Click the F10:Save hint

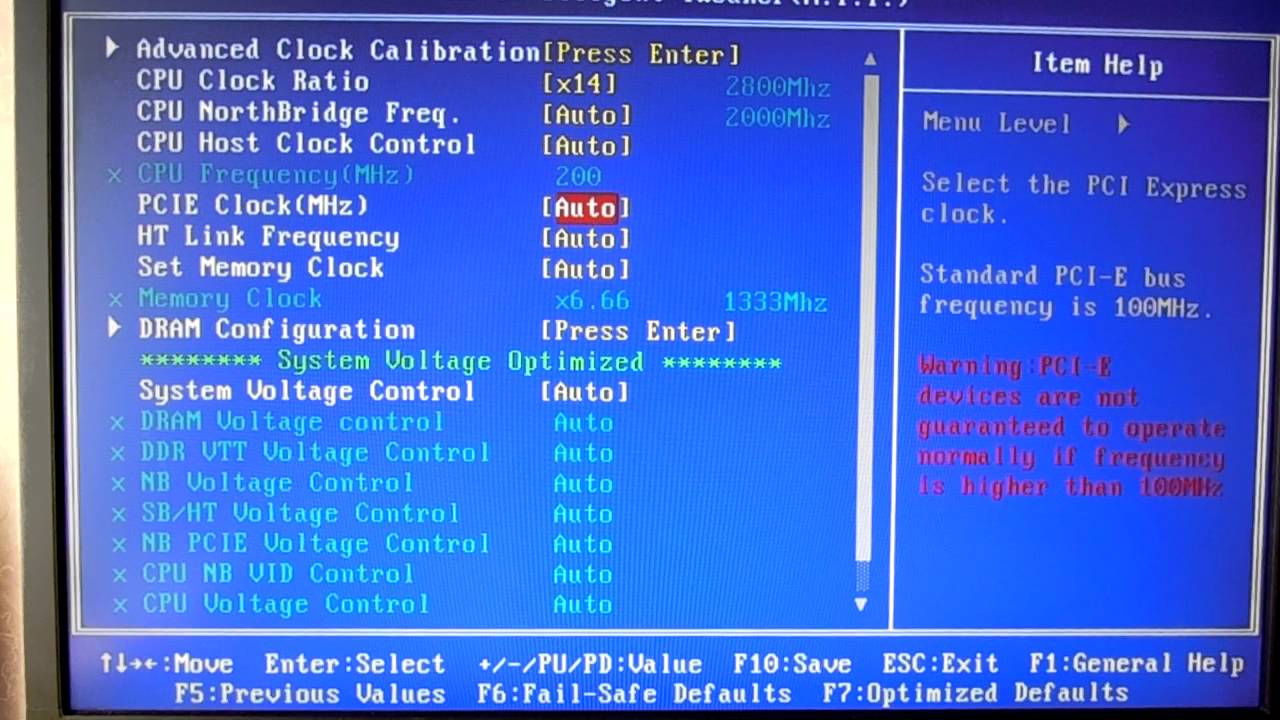[x=792, y=664]
